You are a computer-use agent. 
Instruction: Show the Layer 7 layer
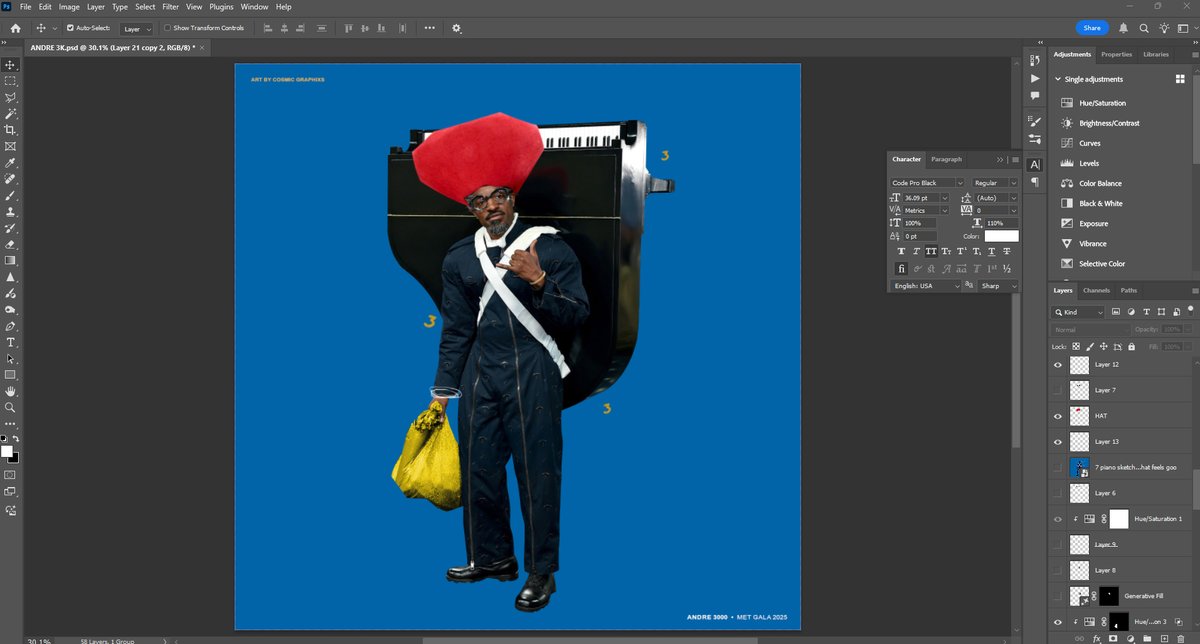1058,389
